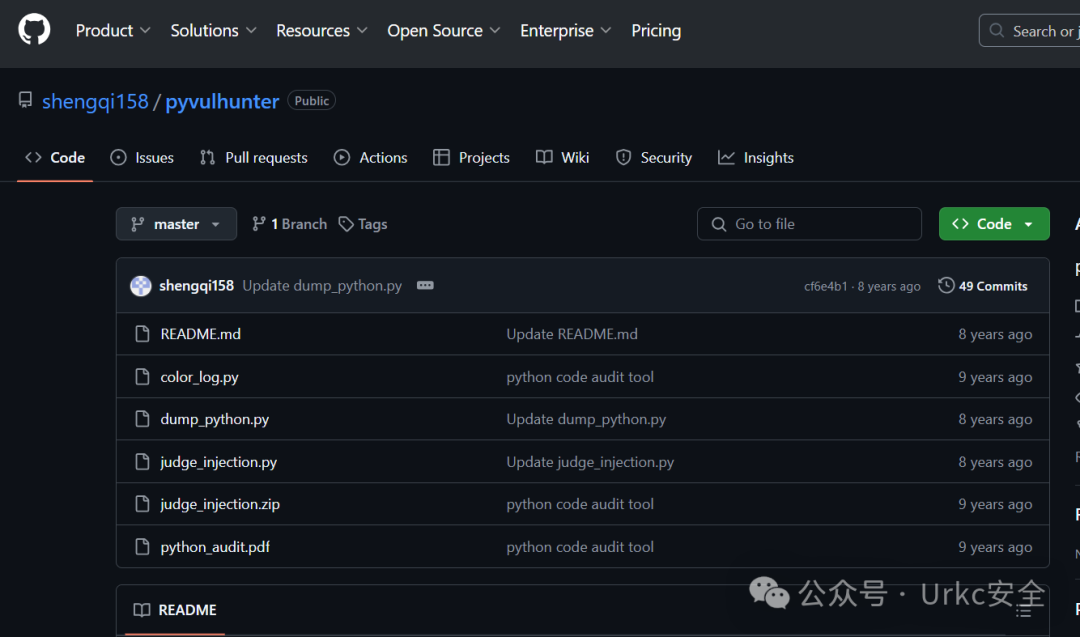Image resolution: width=1080 pixels, height=637 pixels.
Task: Open color_log.py file
Action: (200, 377)
